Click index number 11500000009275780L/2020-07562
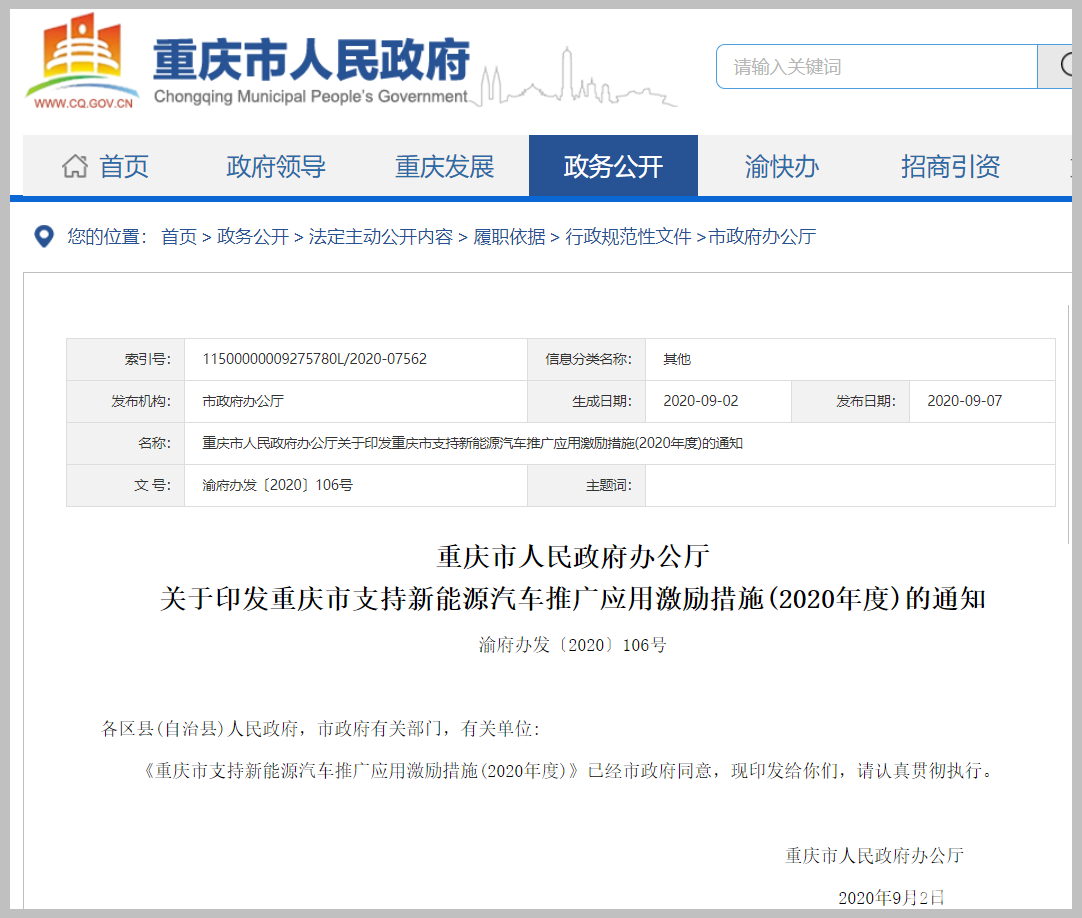The height and width of the screenshot is (918, 1082). (315, 359)
